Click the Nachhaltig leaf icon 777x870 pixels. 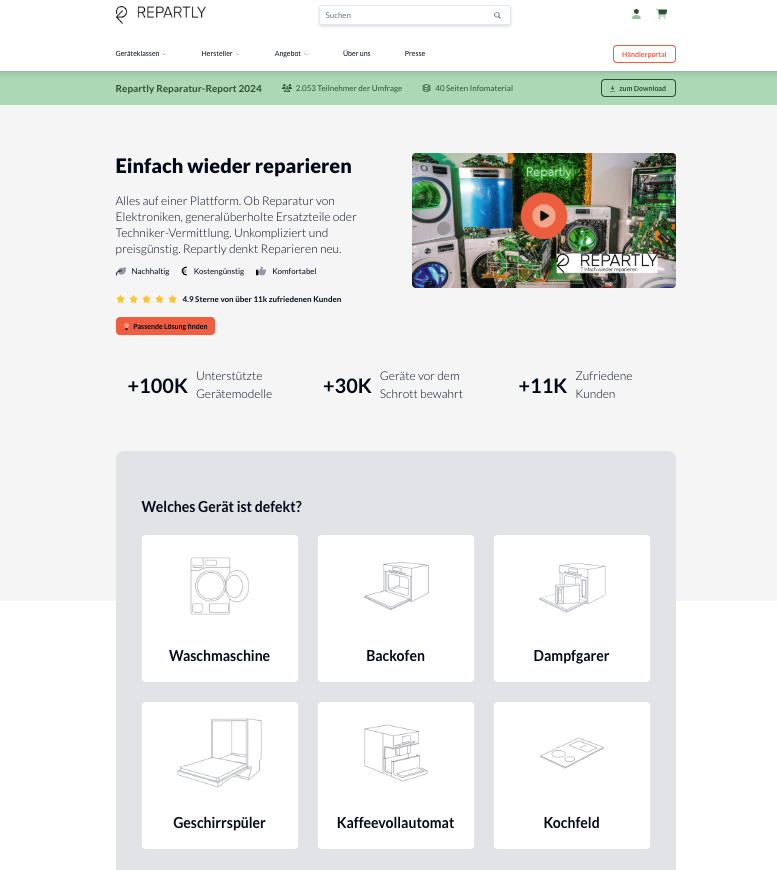coord(121,271)
